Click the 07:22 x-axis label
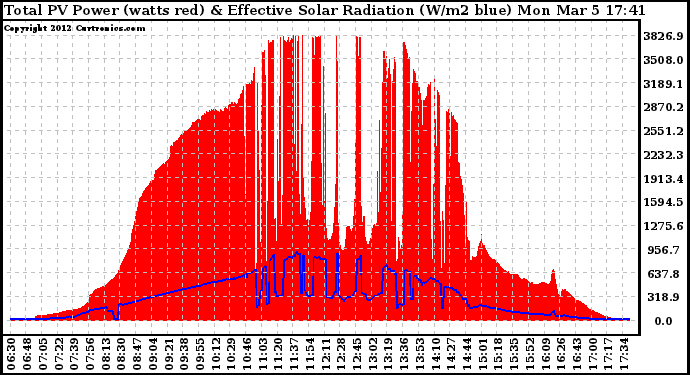The height and width of the screenshot is (375, 690). click(x=58, y=354)
